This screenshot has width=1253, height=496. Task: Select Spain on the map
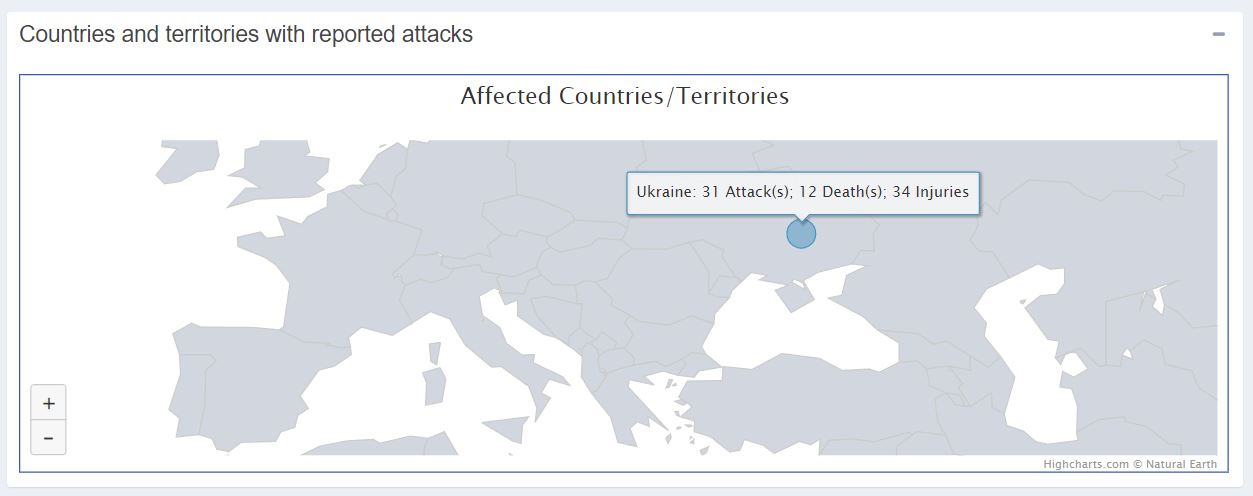(x=250, y=385)
